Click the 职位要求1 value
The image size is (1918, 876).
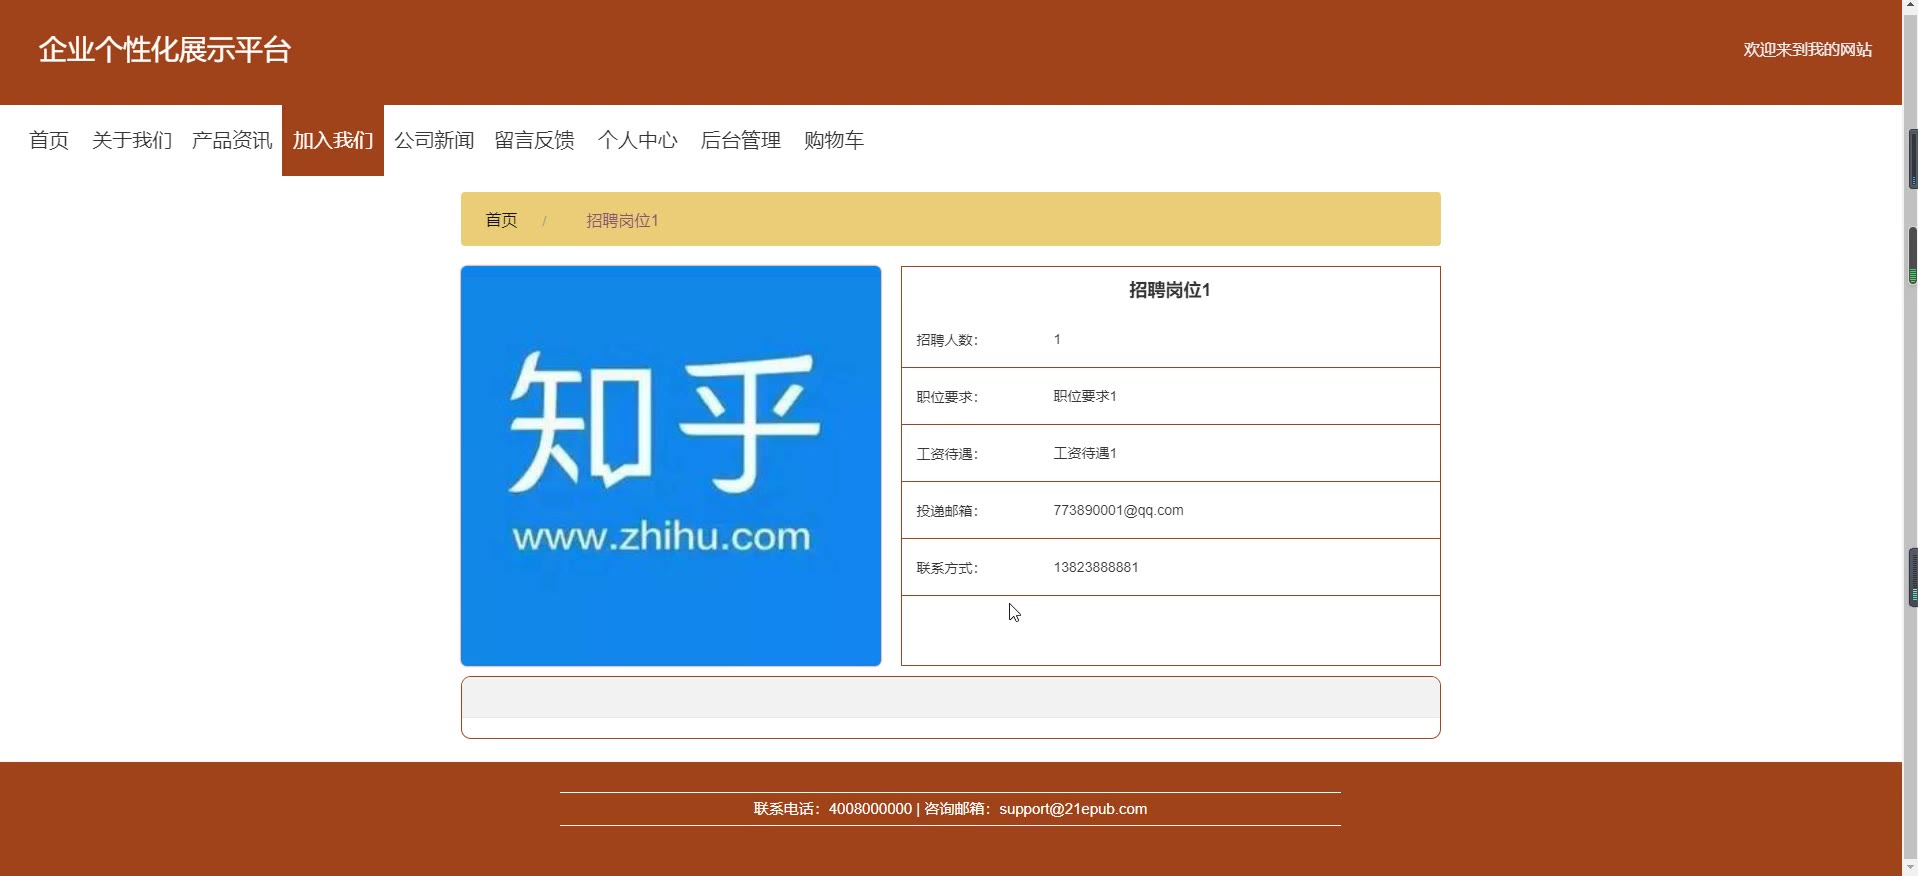1085,396
